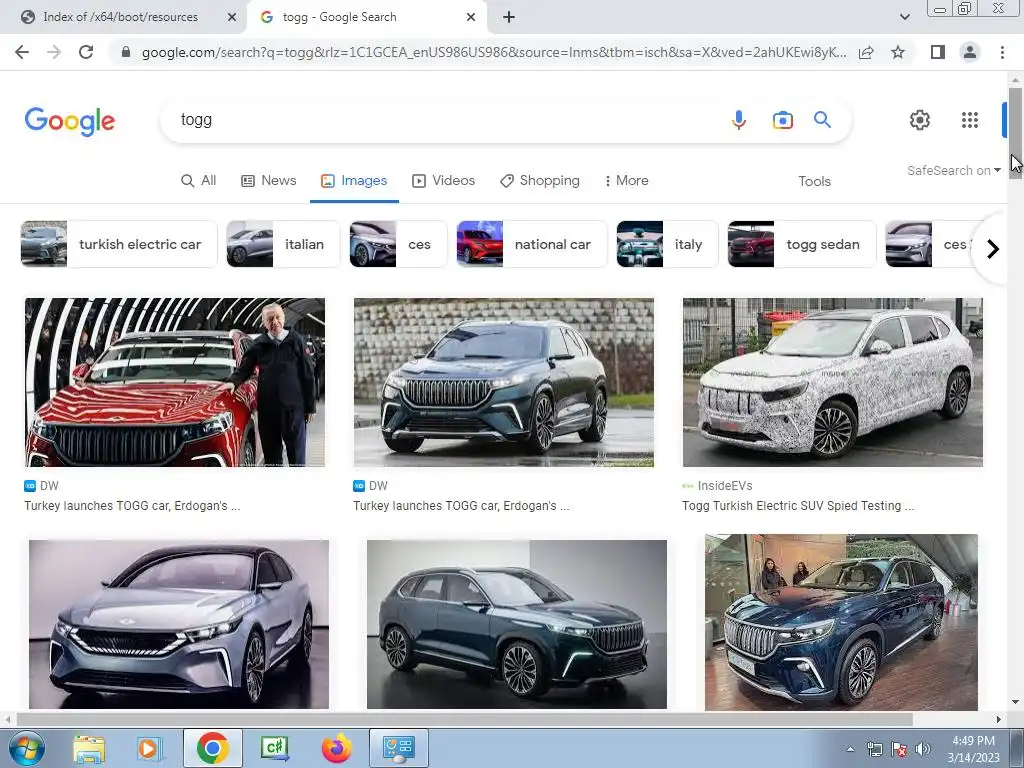The width and height of the screenshot is (1024, 768).
Task: Open volume control in system tray
Action: (923, 749)
